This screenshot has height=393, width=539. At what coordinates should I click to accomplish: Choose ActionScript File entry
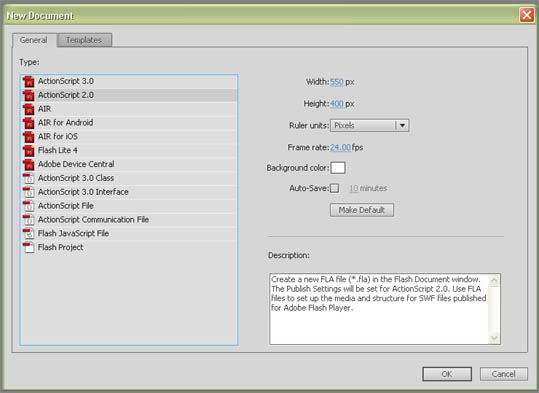point(129,206)
